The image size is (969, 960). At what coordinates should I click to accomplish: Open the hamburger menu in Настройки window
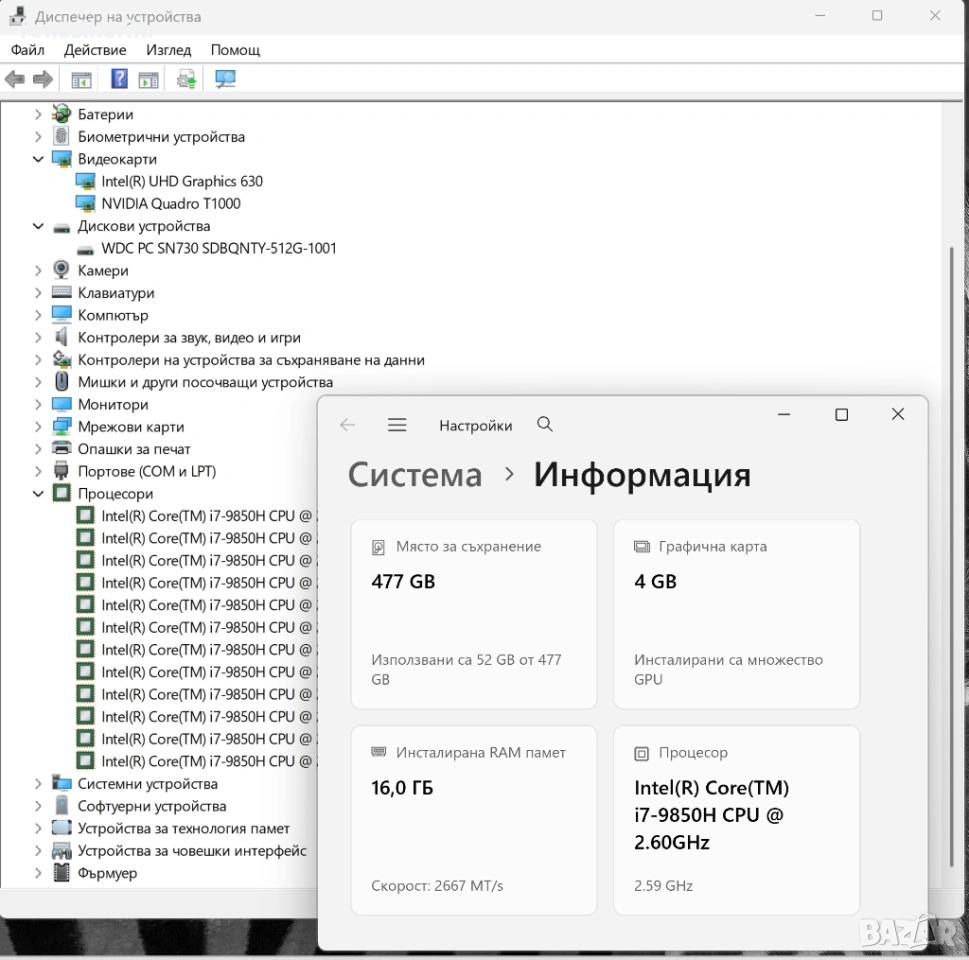[397, 425]
